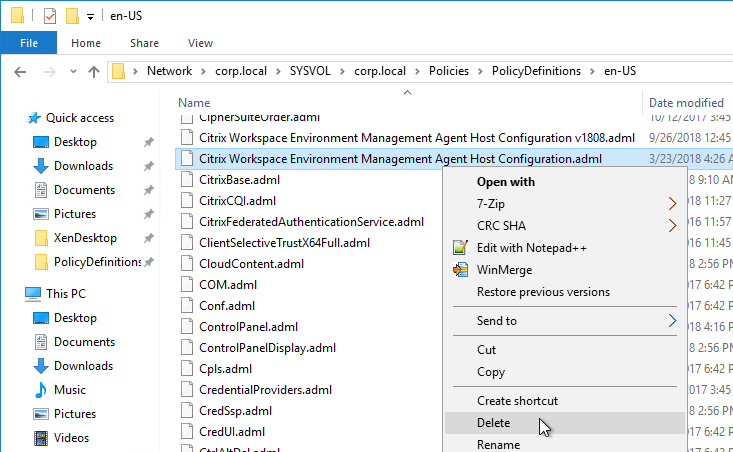Click Network in the address breadcrumb
The width and height of the screenshot is (733, 452).
(169, 71)
